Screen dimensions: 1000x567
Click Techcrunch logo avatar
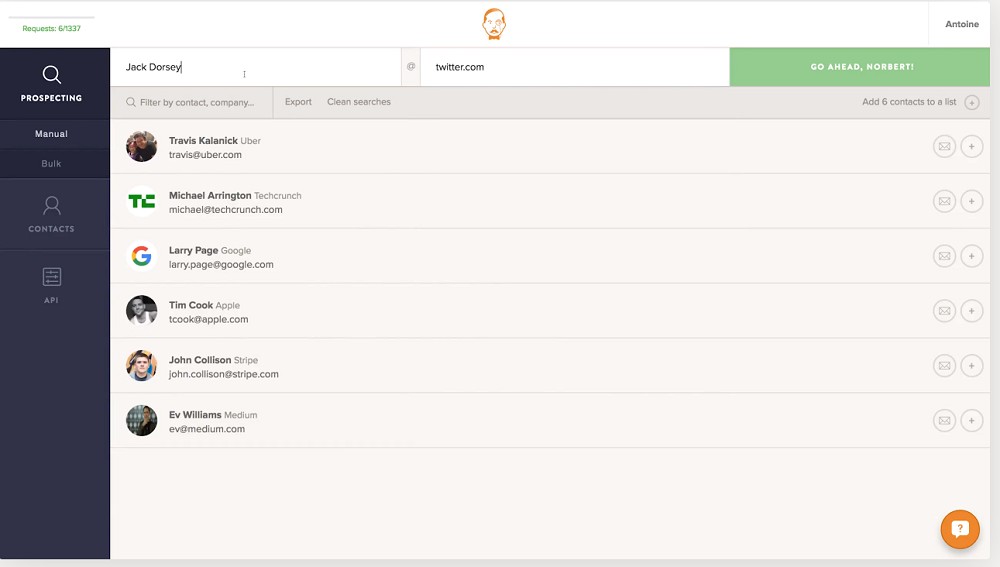point(142,202)
